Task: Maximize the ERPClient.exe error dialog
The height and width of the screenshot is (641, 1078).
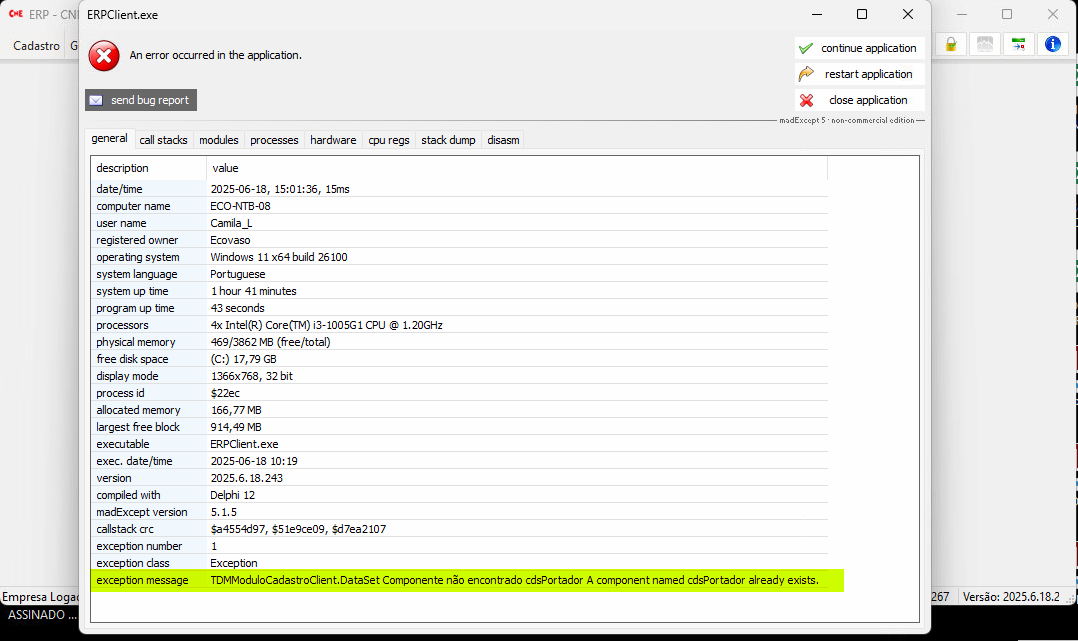Action: coord(862,15)
